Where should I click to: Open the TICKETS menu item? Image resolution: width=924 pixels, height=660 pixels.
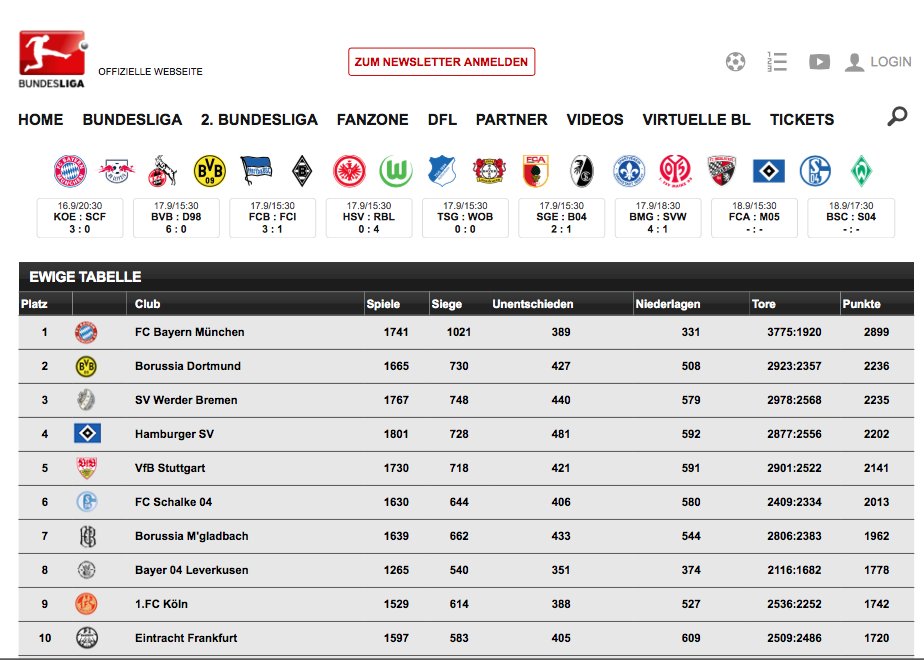(x=801, y=120)
